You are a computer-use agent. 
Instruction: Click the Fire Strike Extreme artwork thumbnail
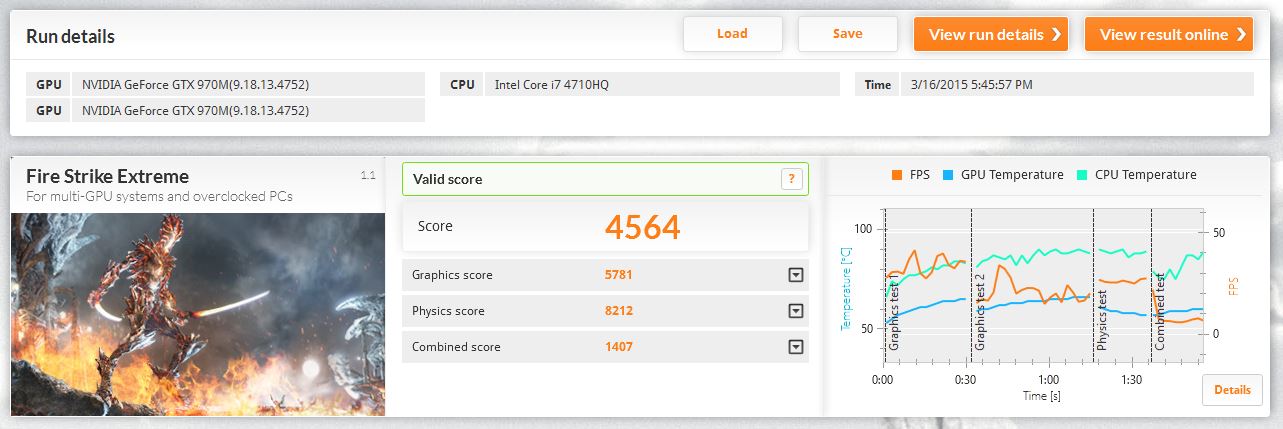tap(198, 313)
